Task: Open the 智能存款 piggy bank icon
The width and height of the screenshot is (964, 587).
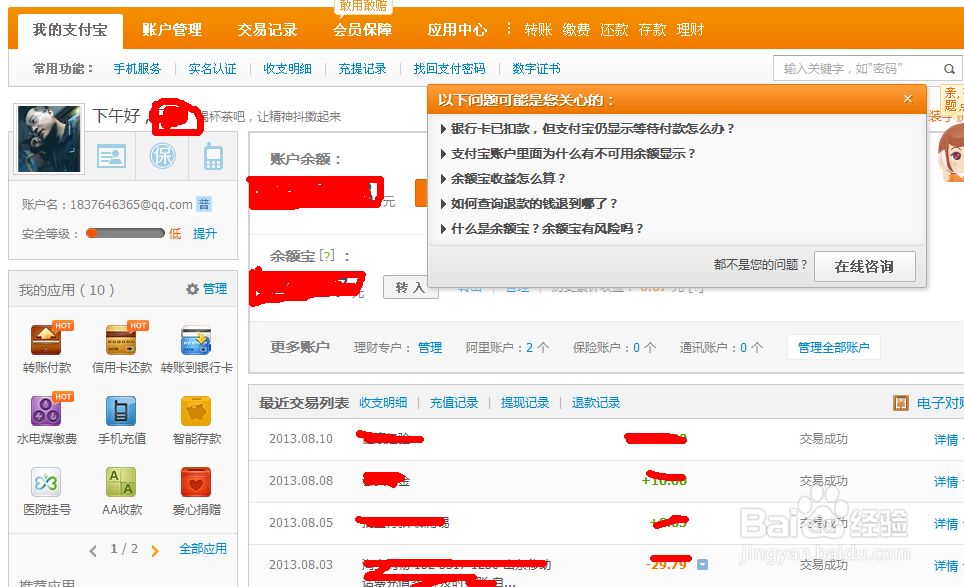Action: [196, 411]
